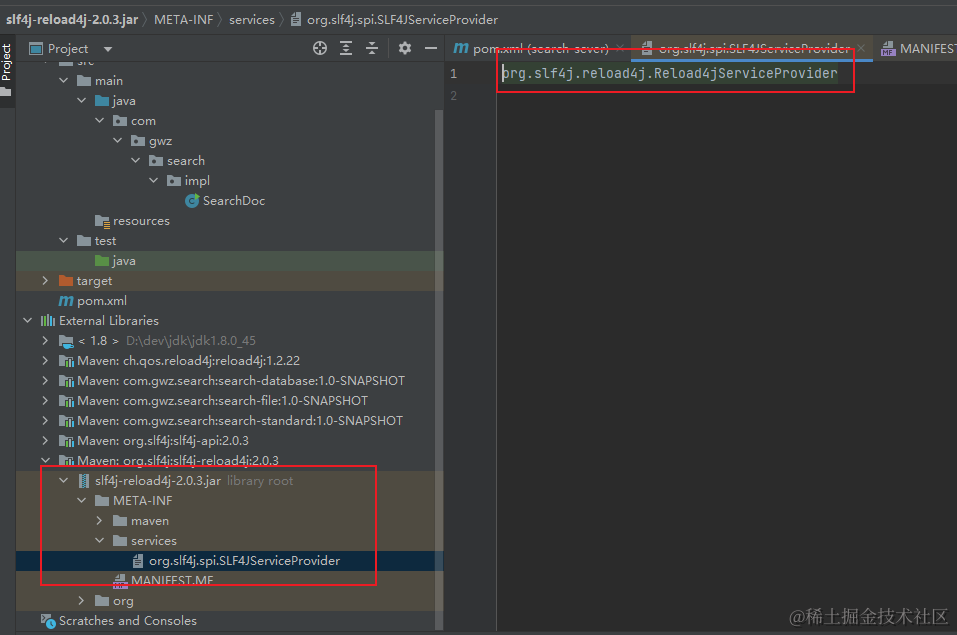The width and height of the screenshot is (957, 635).
Task: Click the SearchDoc class icon
Action: [192, 200]
